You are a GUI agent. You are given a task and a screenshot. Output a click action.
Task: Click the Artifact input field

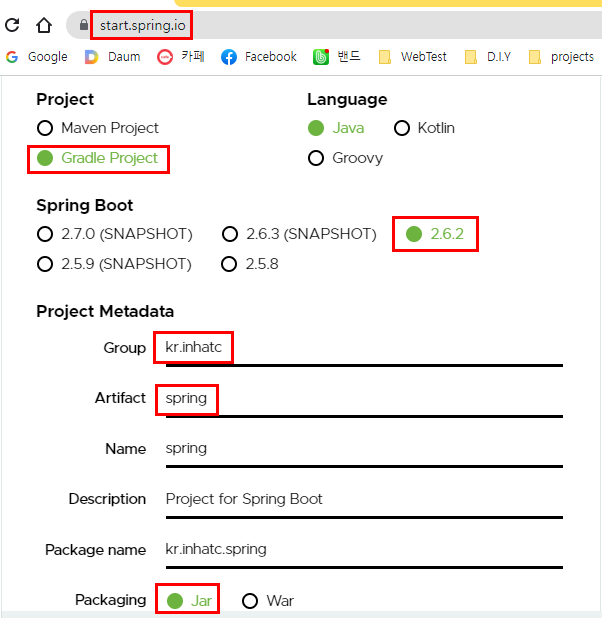pos(360,398)
